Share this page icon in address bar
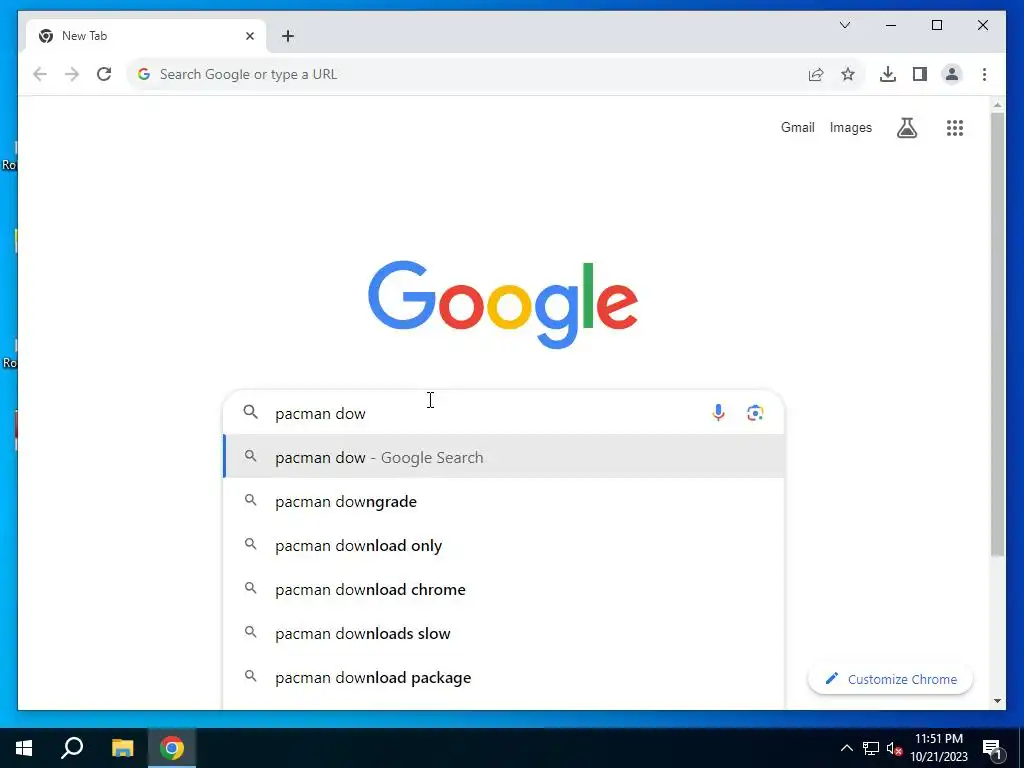Screen dimensions: 1024x768 (x=816, y=74)
